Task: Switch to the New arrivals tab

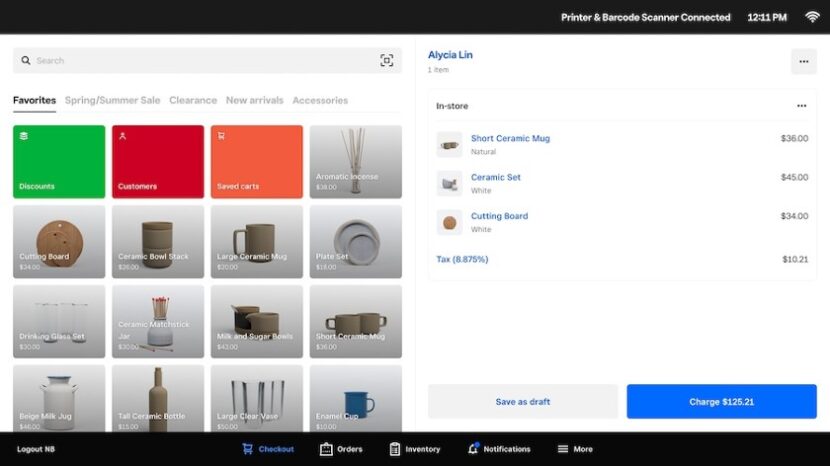Action: click(x=254, y=100)
